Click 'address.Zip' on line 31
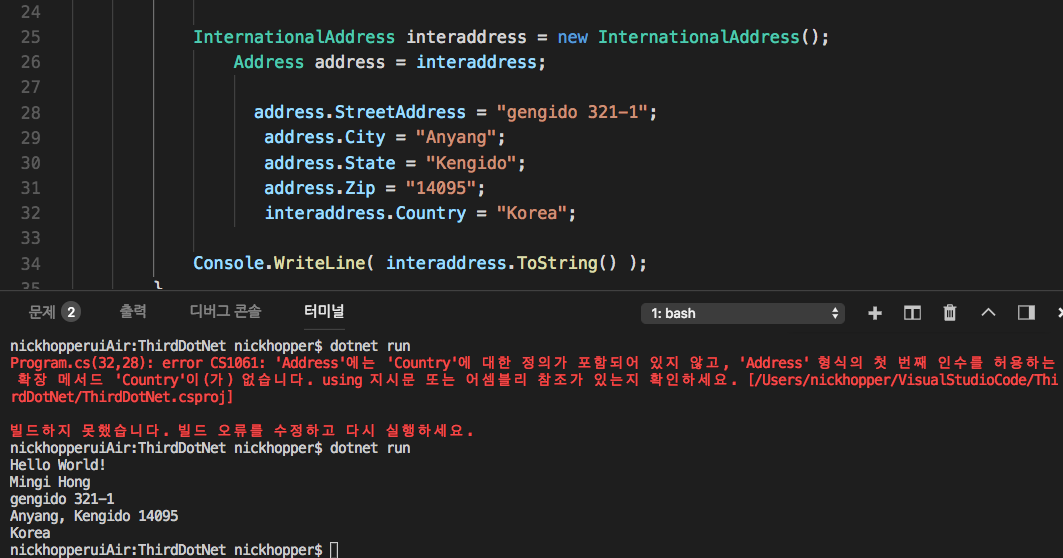 click(x=319, y=188)
